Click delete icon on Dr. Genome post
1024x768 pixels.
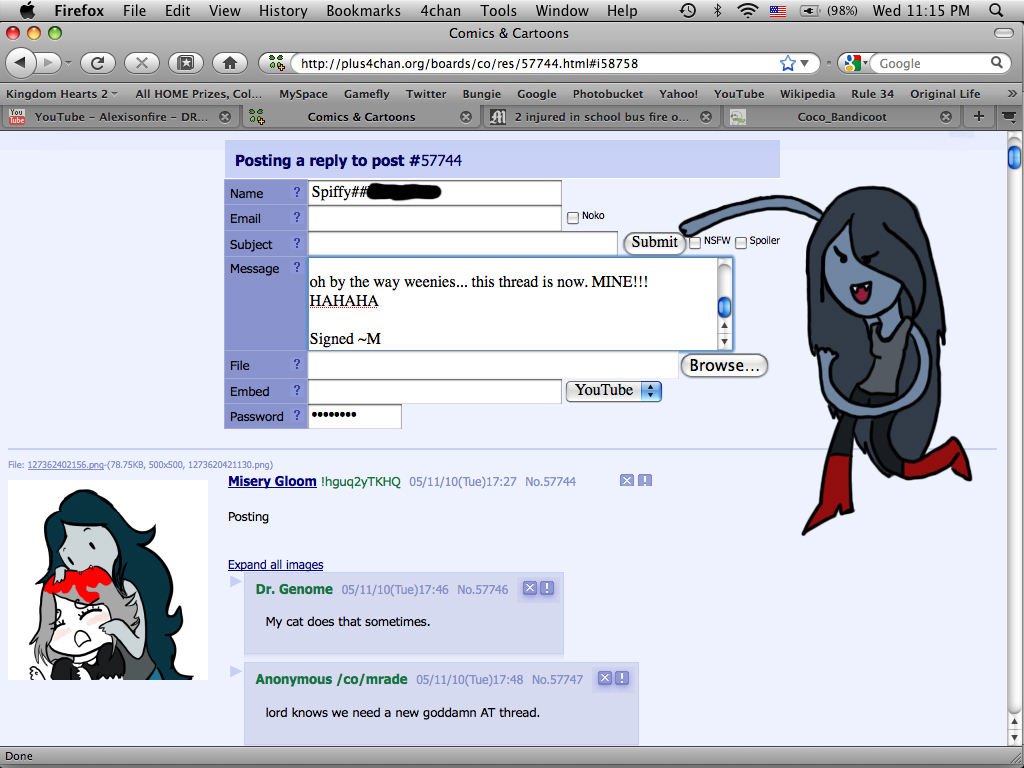click(x=530, y=588)
